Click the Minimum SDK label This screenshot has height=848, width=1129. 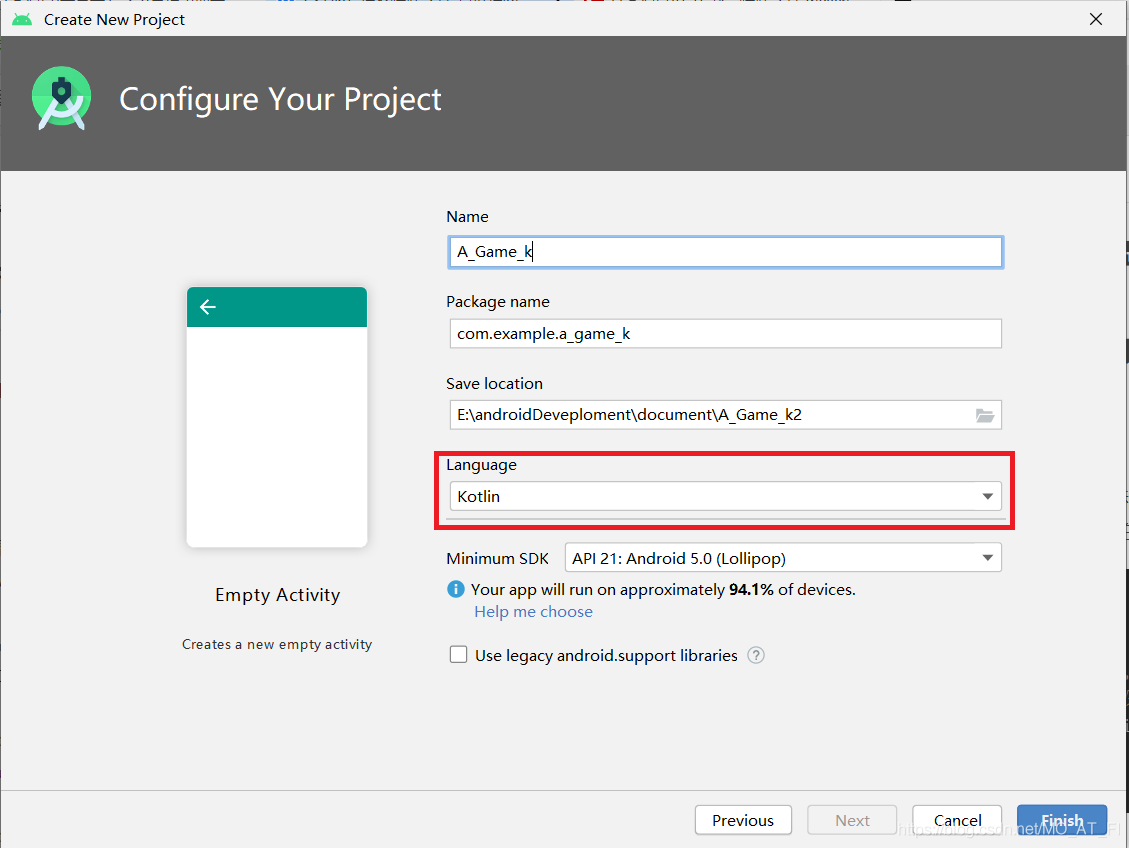(498, 559)
